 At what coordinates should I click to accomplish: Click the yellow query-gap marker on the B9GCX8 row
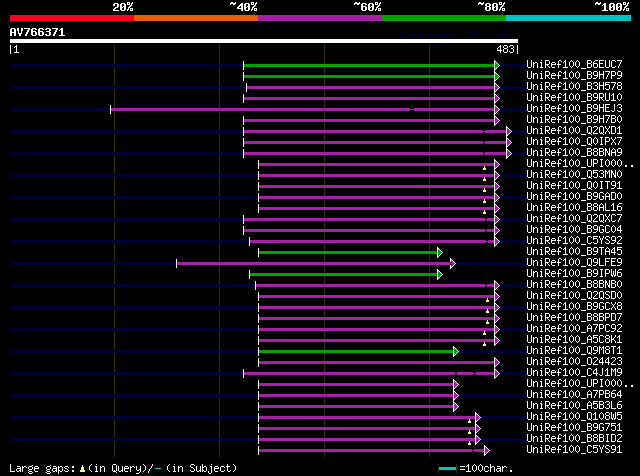[487, 311]
